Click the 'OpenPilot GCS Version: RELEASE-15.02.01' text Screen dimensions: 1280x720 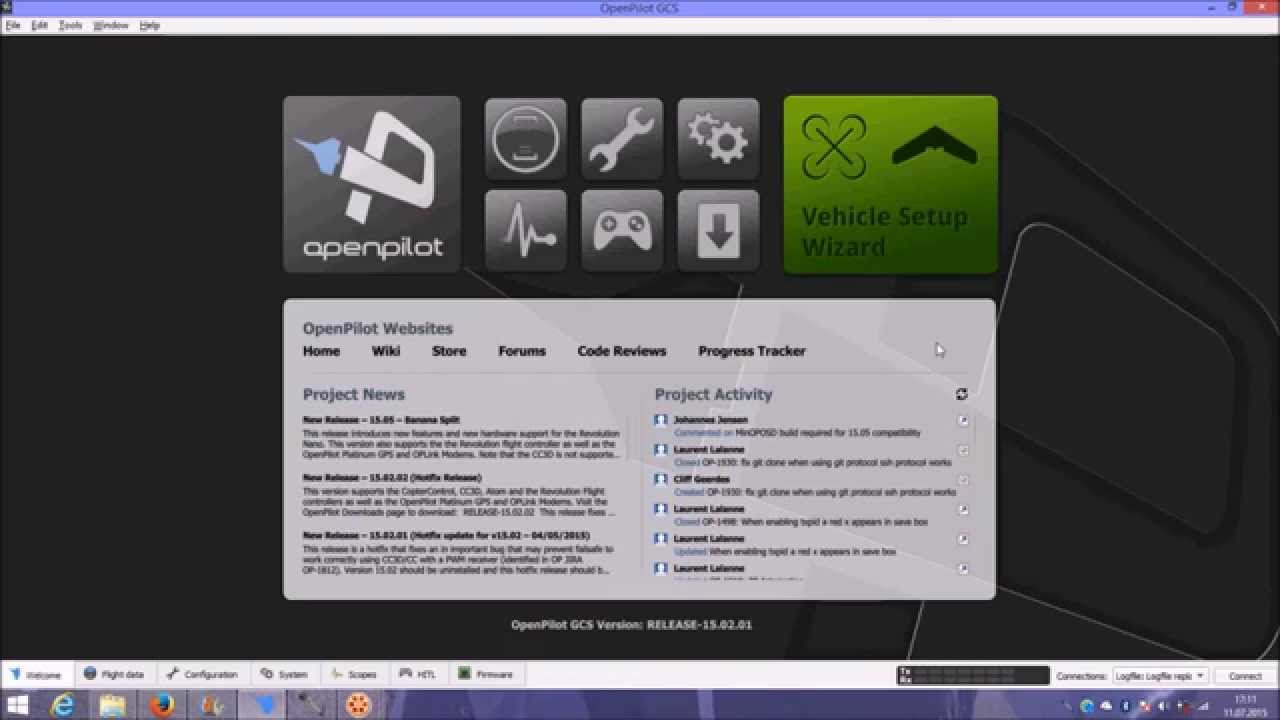coord(631,625)
